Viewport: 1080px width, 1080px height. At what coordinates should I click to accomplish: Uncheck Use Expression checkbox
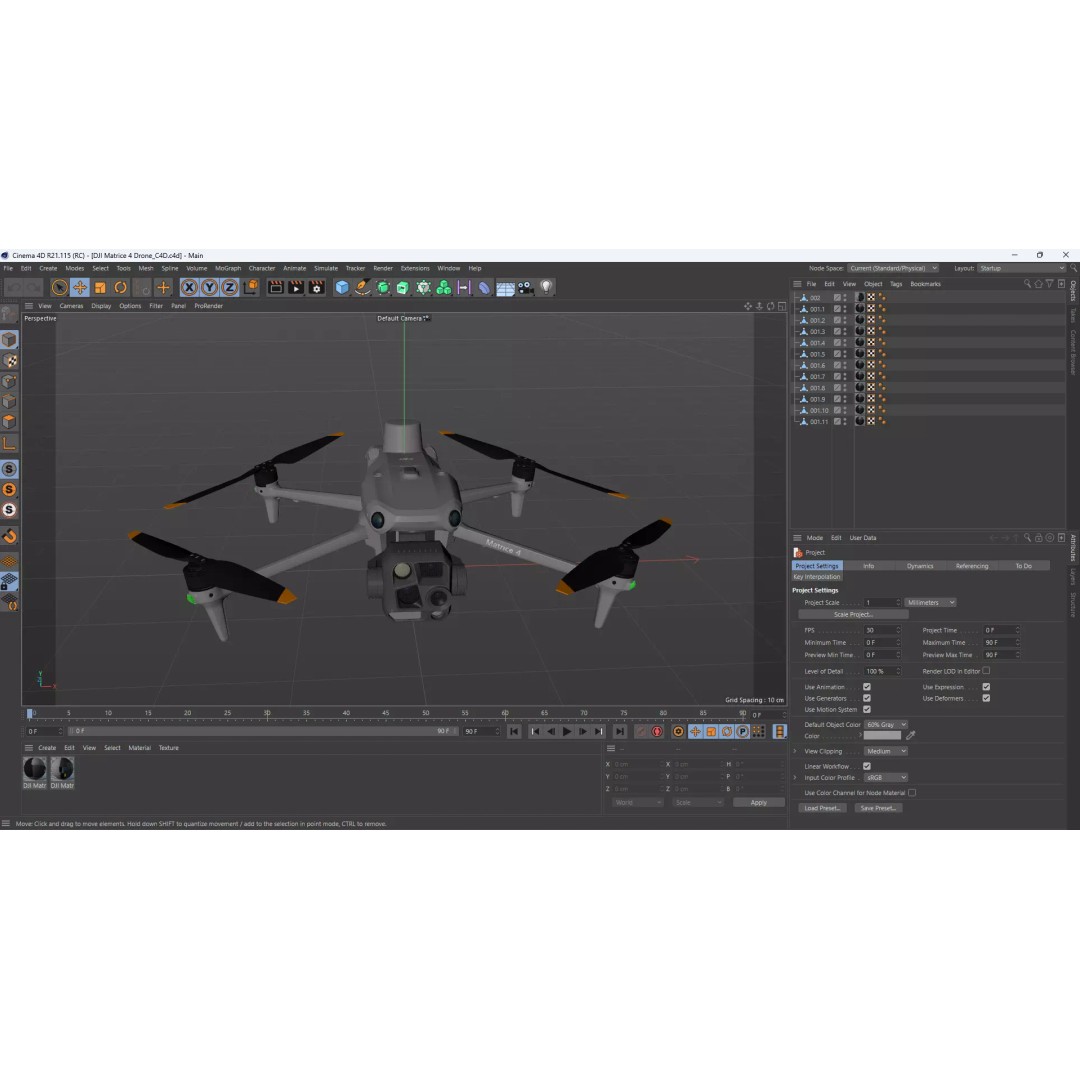pyautogui.click(x=986, y=687)
